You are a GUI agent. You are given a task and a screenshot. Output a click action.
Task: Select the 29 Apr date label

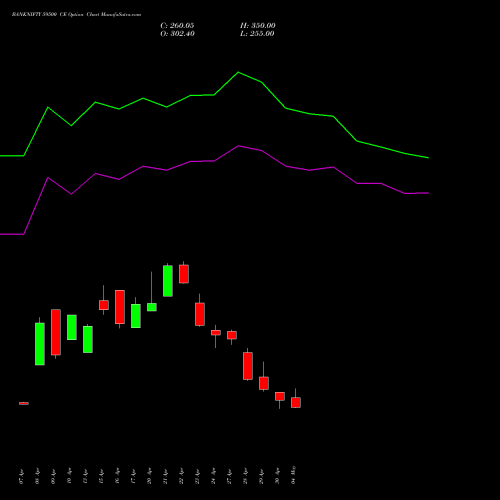pyautogui.click(x=262, y=477)
